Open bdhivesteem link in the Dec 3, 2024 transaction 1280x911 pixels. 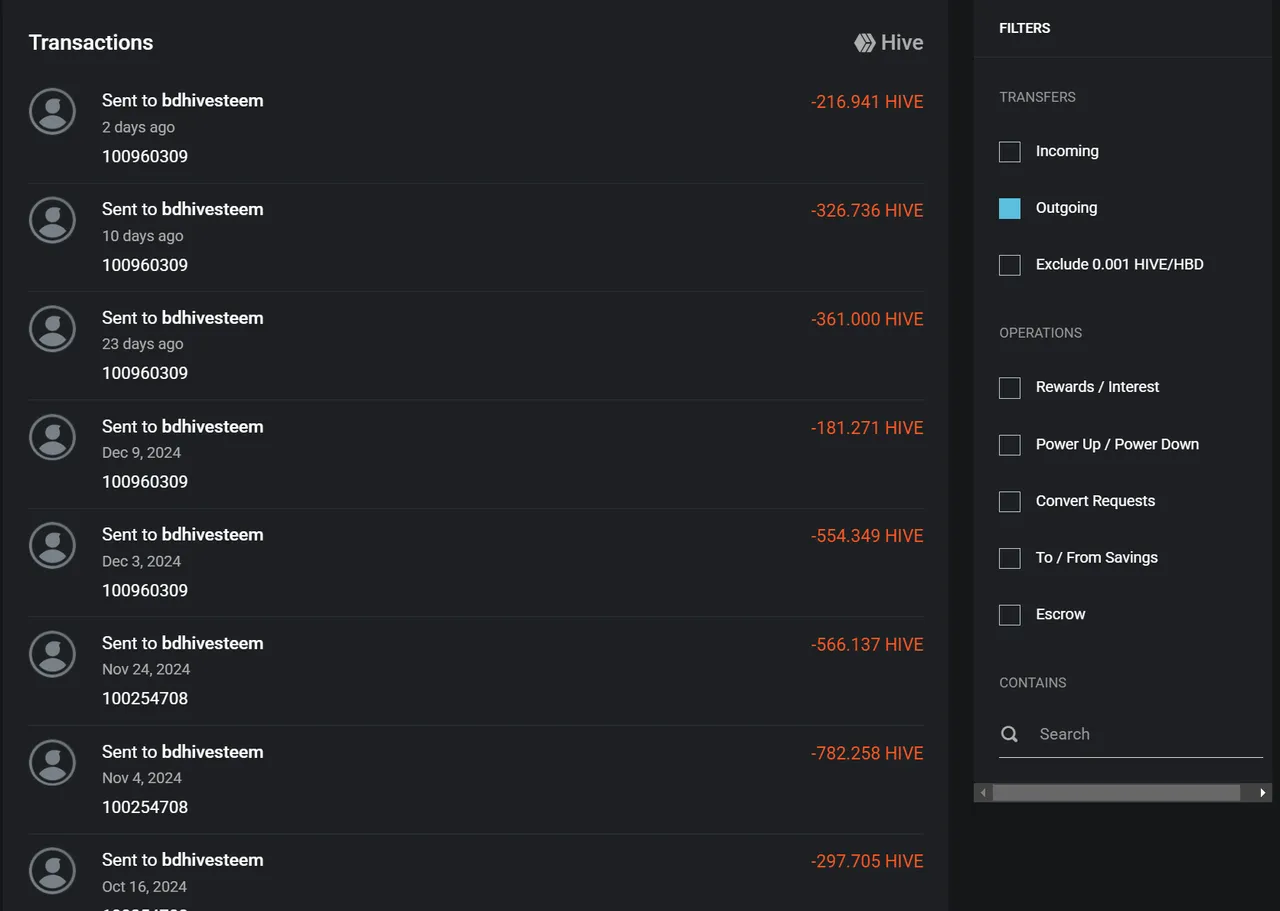[x=213, y=534]
